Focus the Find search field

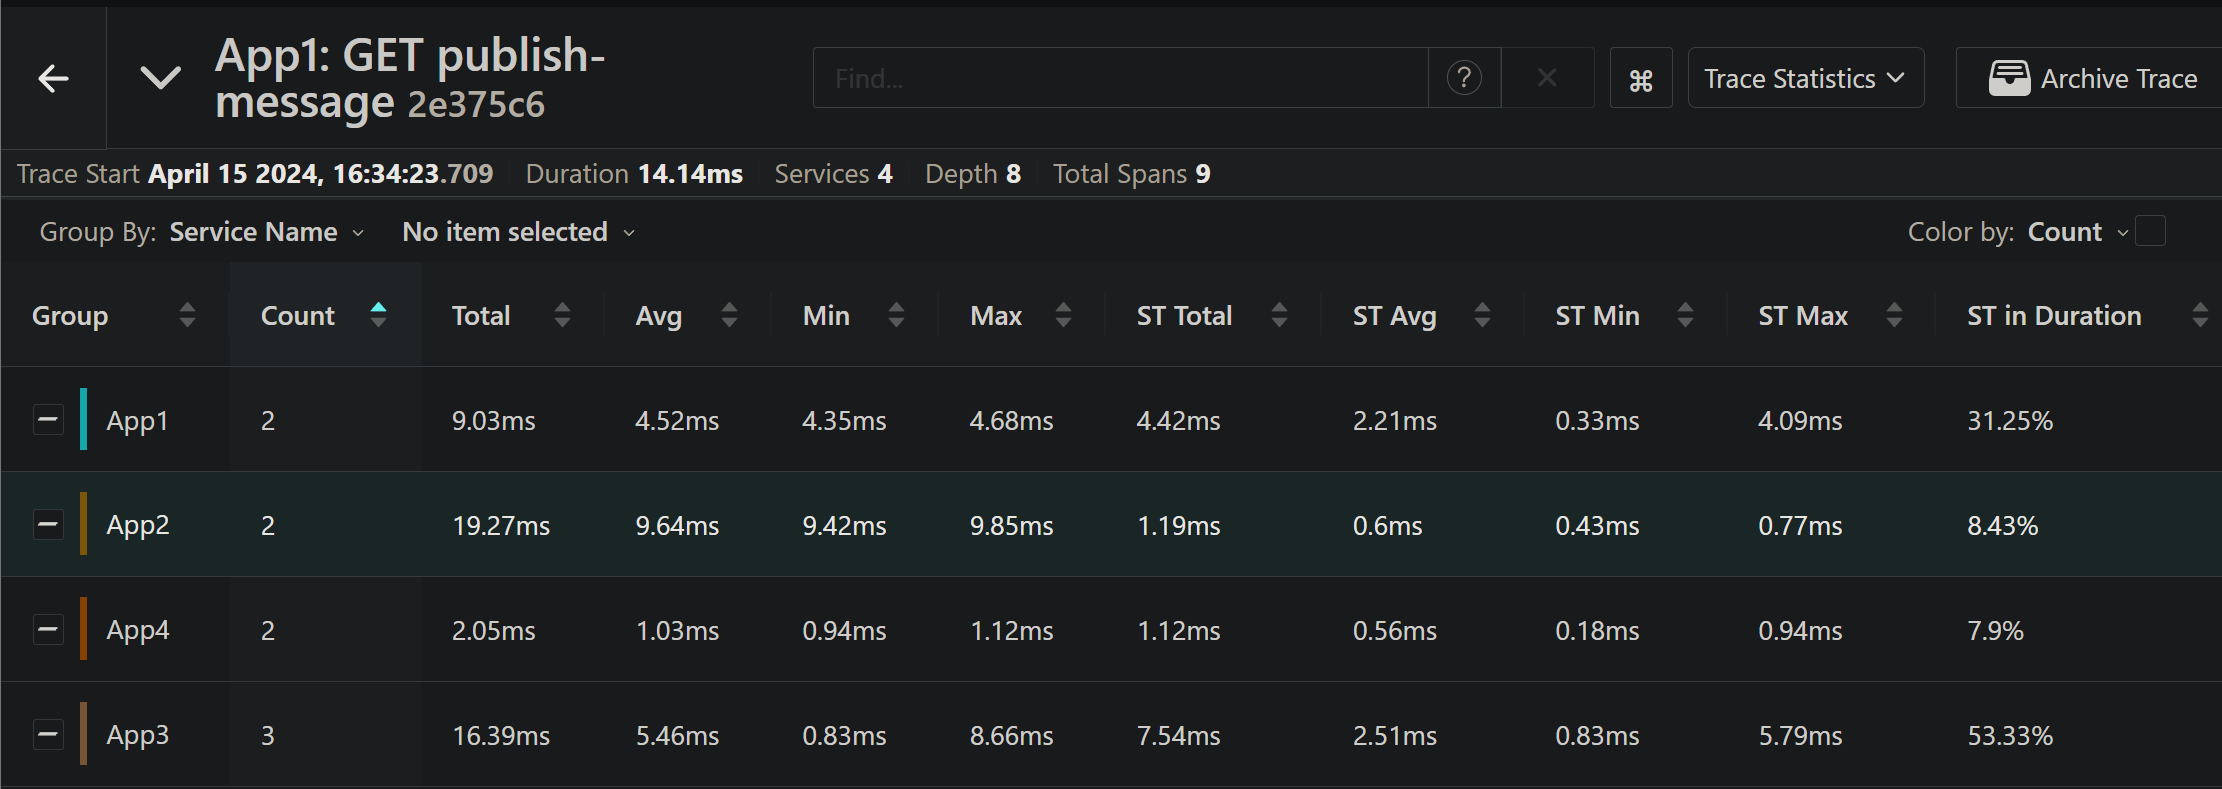1120,78
